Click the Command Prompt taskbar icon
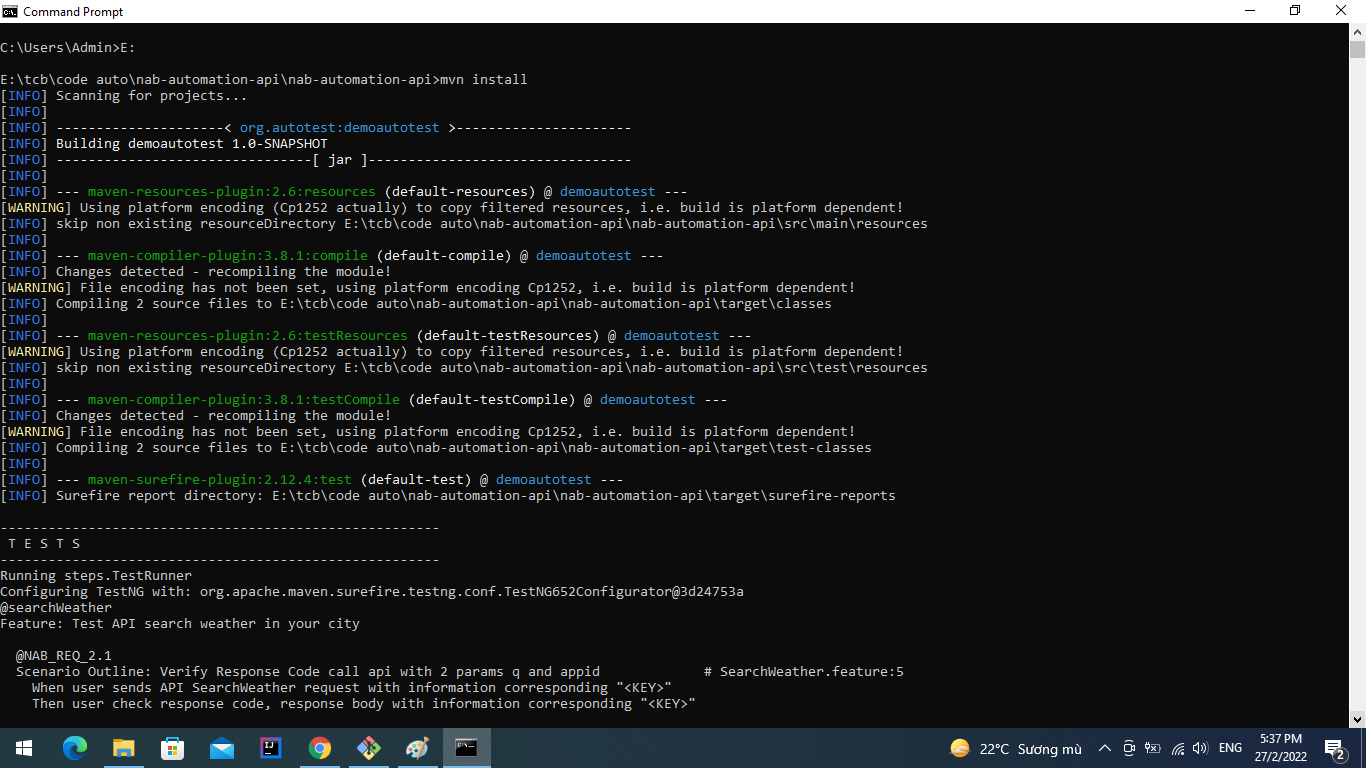1366x768 pixels. click(x=466, y=748)
